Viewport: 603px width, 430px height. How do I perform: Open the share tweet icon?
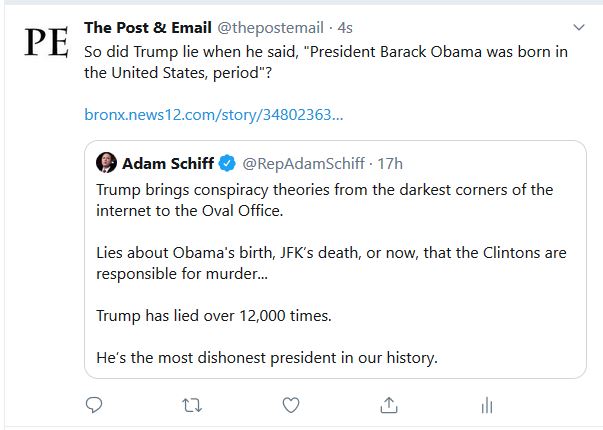pyautogui.click(x=388, y=405)
